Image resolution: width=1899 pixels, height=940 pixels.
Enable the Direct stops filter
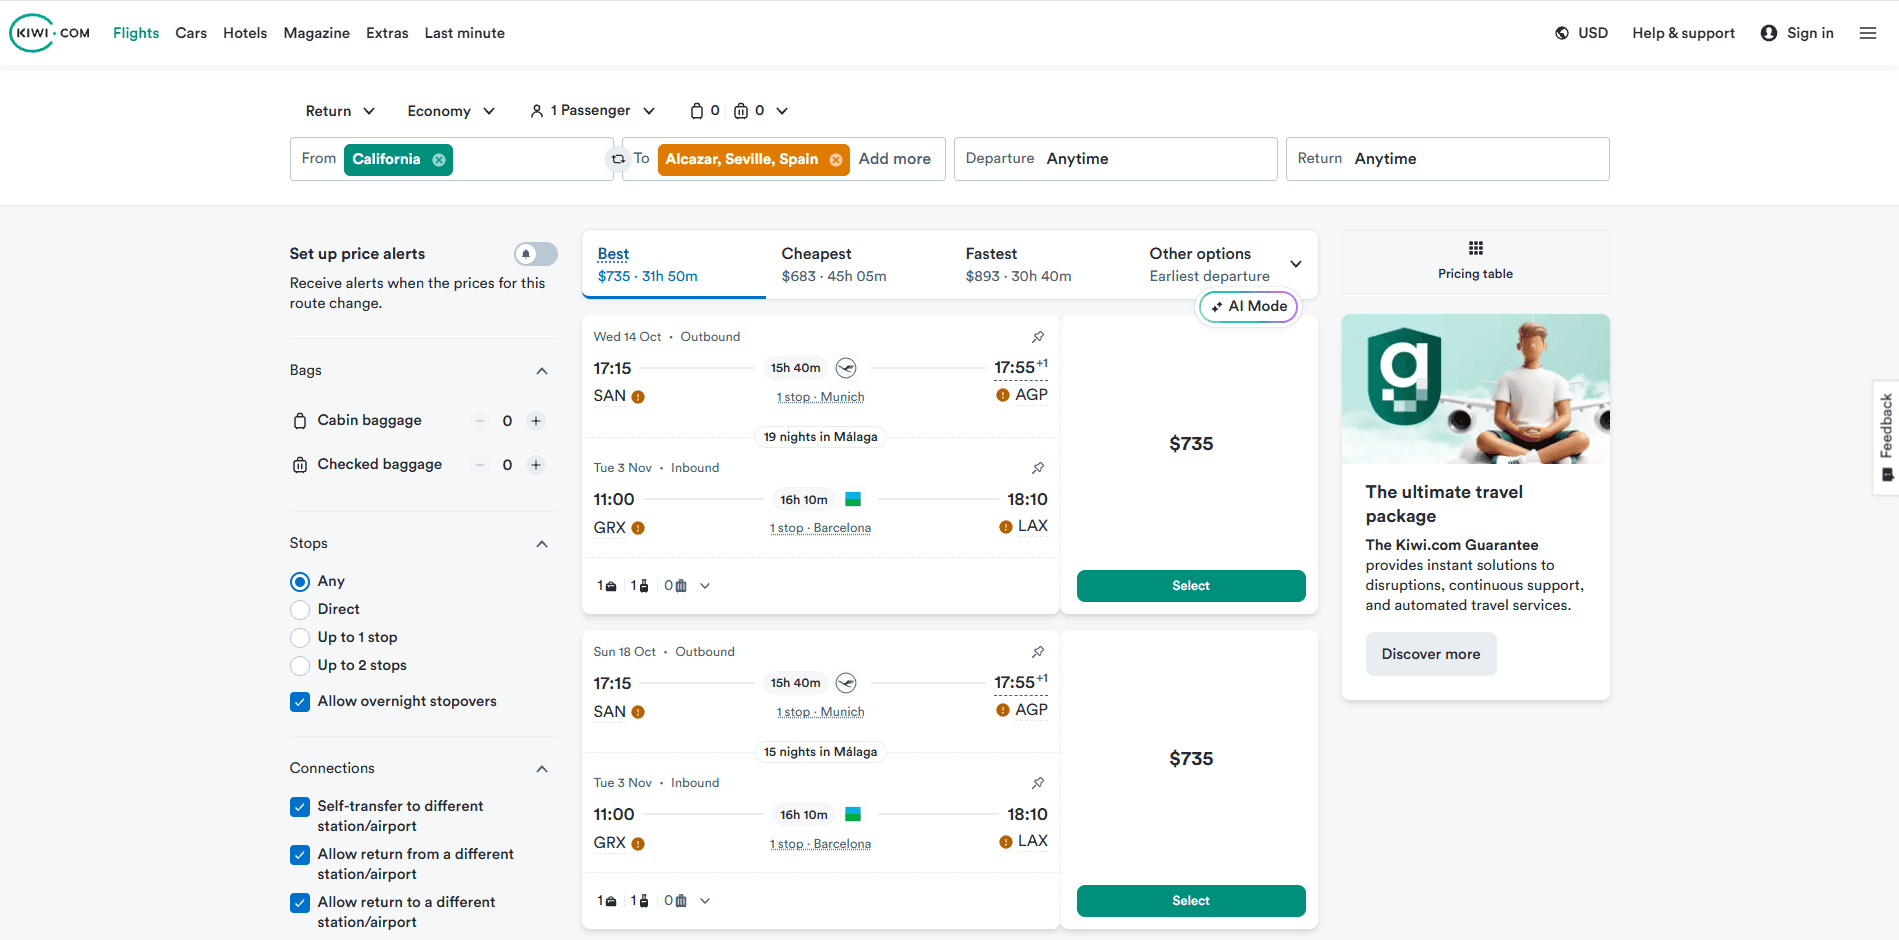[299, 609]
